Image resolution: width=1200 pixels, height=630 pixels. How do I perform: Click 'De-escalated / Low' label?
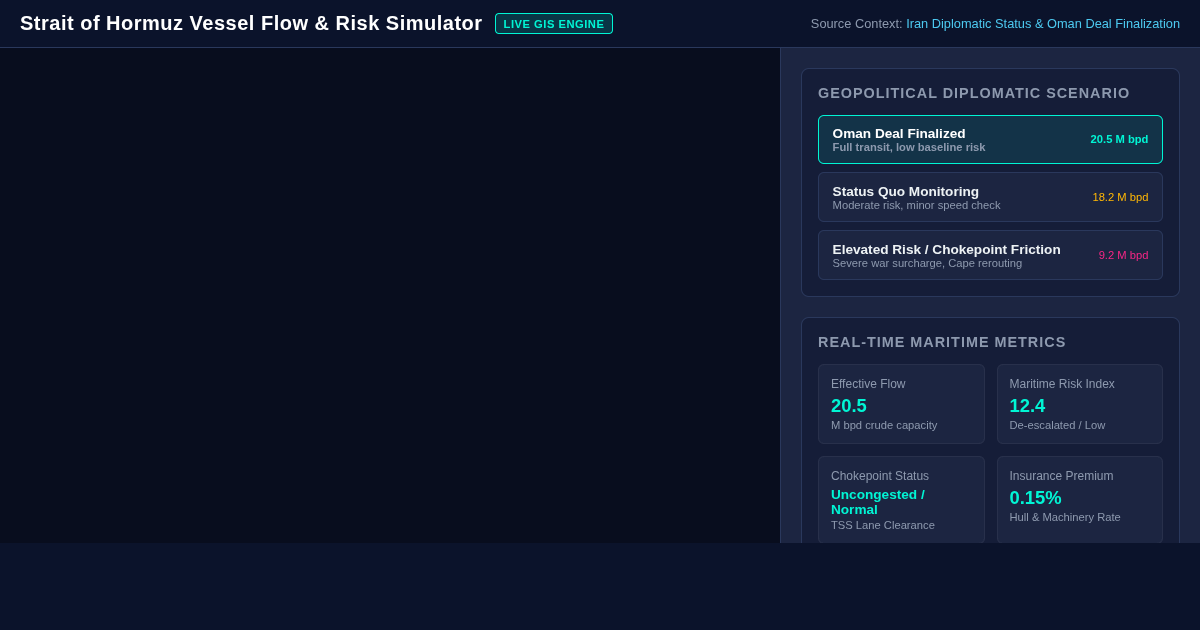pyautogui.click(x=1057, y=425)
